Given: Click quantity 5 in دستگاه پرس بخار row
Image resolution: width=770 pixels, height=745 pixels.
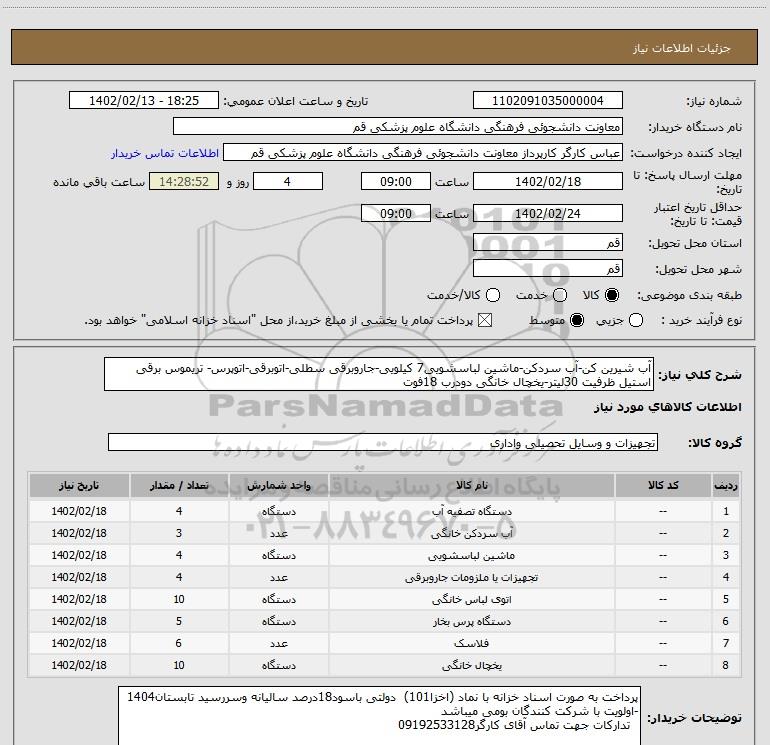Looking at the screenshot, I should [179, 621].
